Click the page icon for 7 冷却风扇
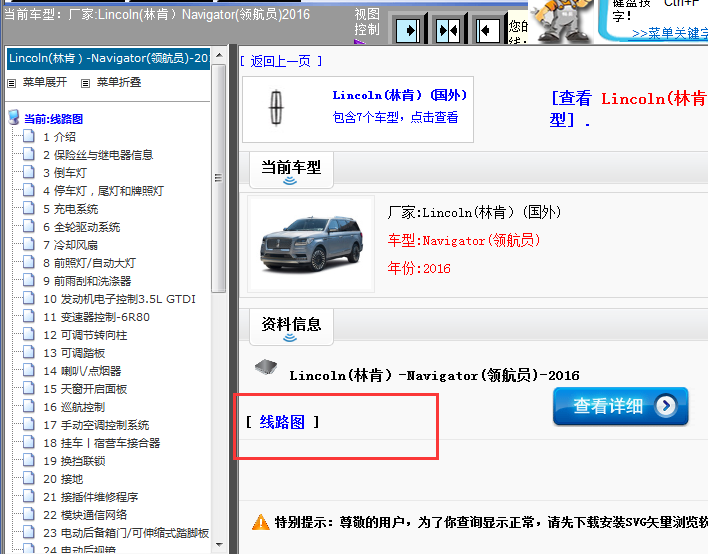Viewport: 708px width, 554px height. 28,244
